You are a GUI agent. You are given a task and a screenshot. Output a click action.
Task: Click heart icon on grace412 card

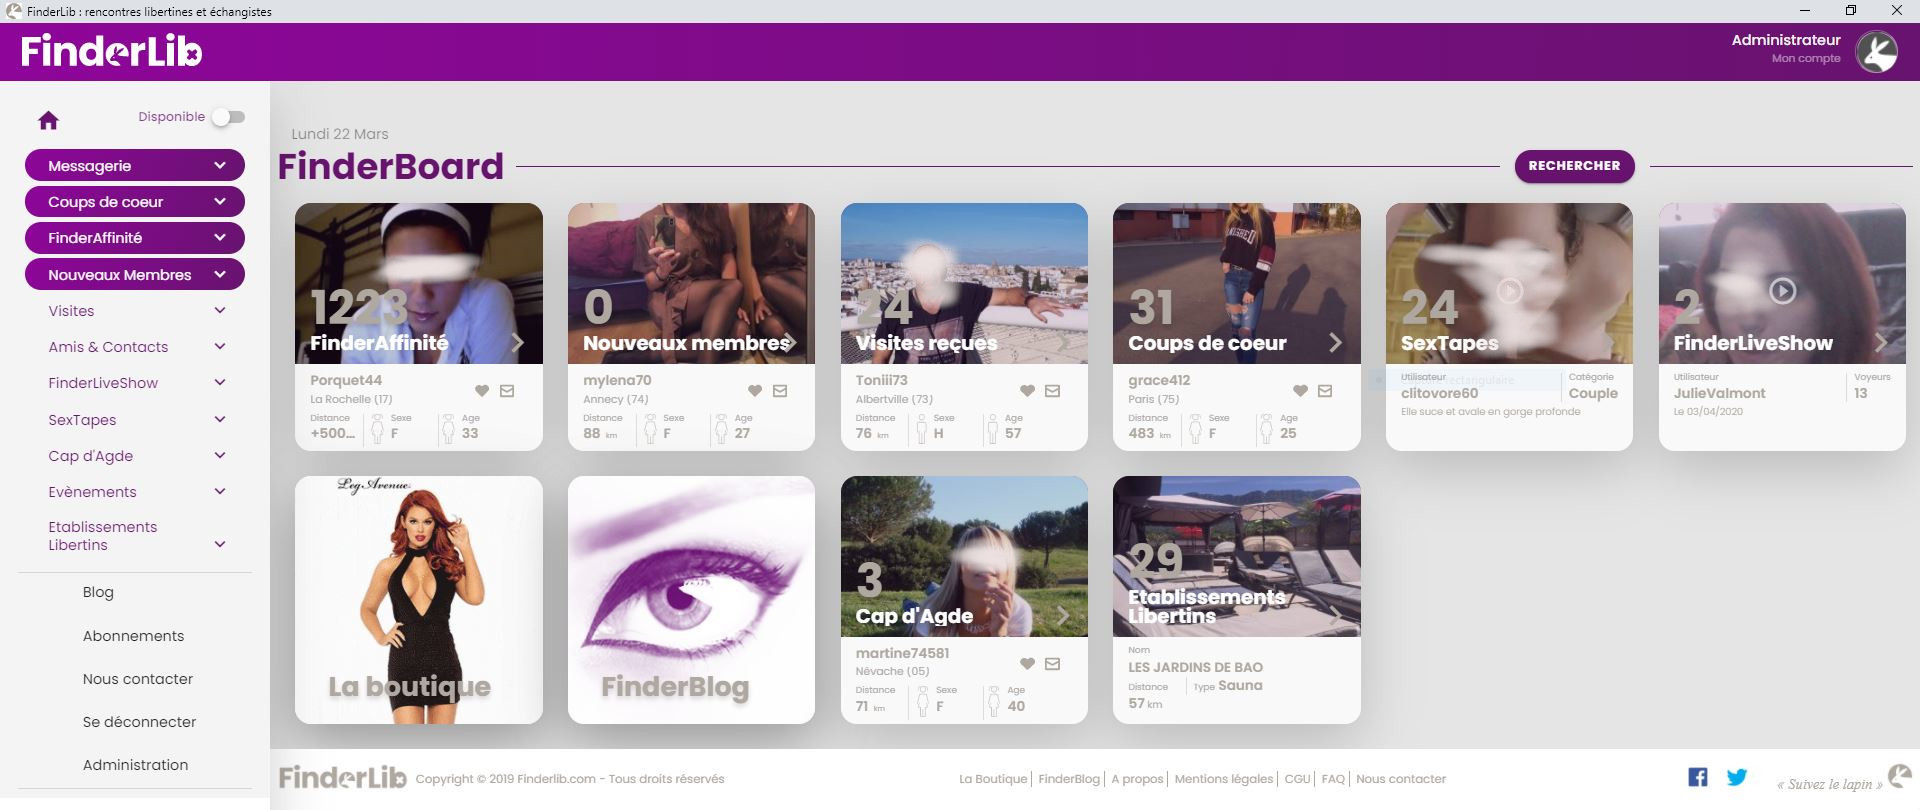coord(1300,391)
